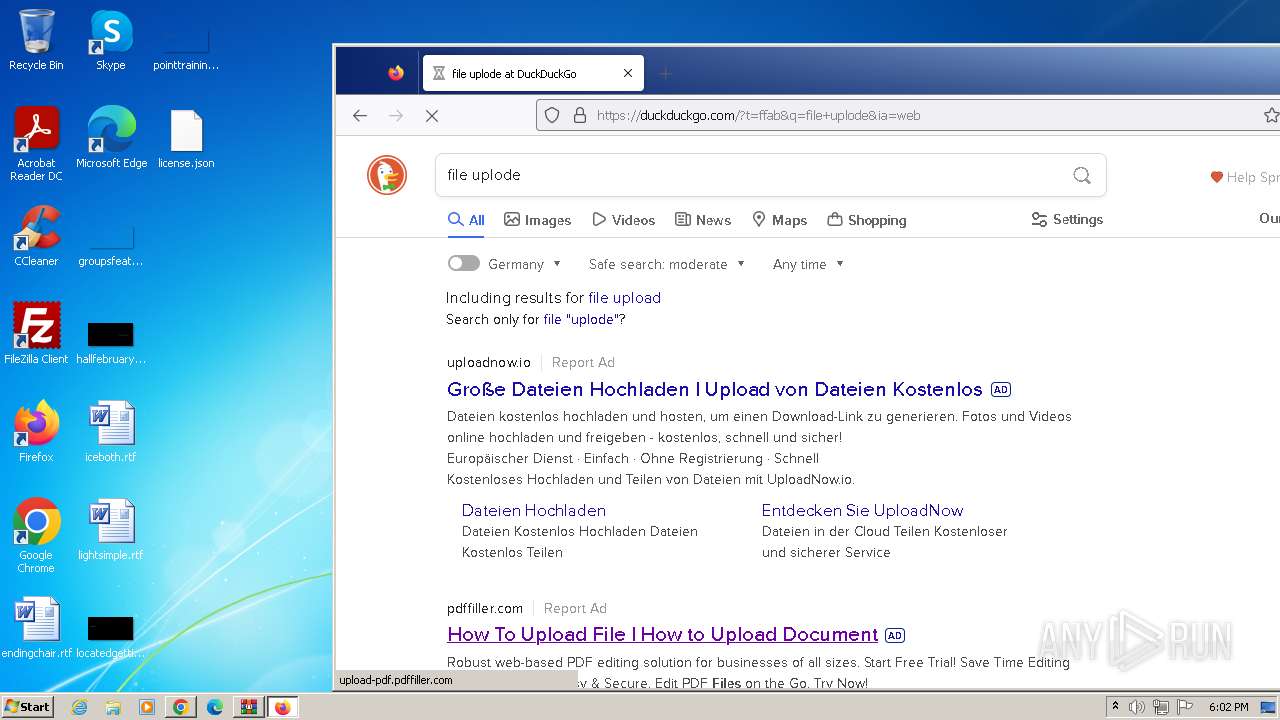
Task: Switch to Maps results tab
Action: (x=779, y=220)
